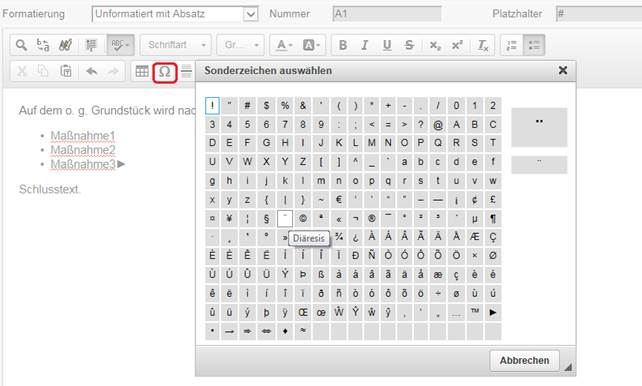Toggle subscript formatting
The width and height of the screenshot is (642, 386).
click(x=435, y=45)
